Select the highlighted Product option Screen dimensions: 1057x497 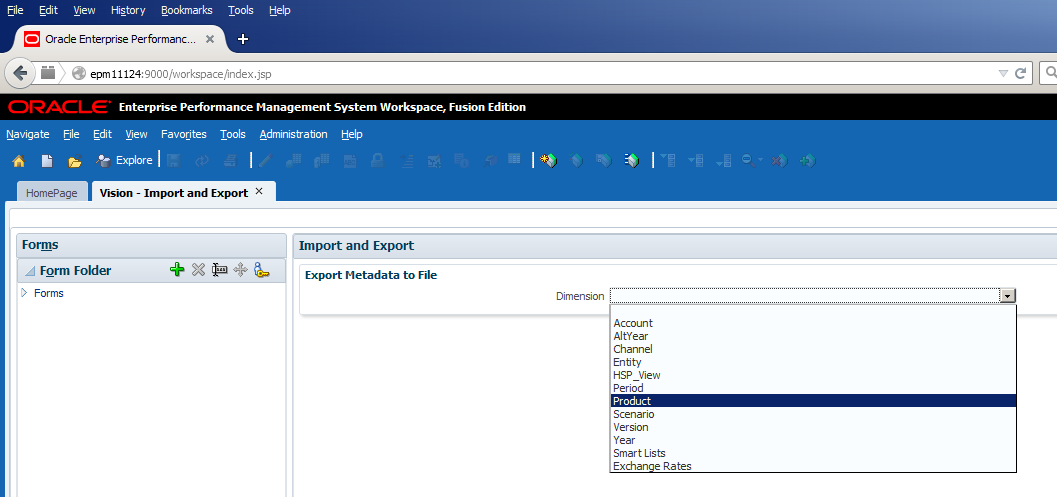813,401
